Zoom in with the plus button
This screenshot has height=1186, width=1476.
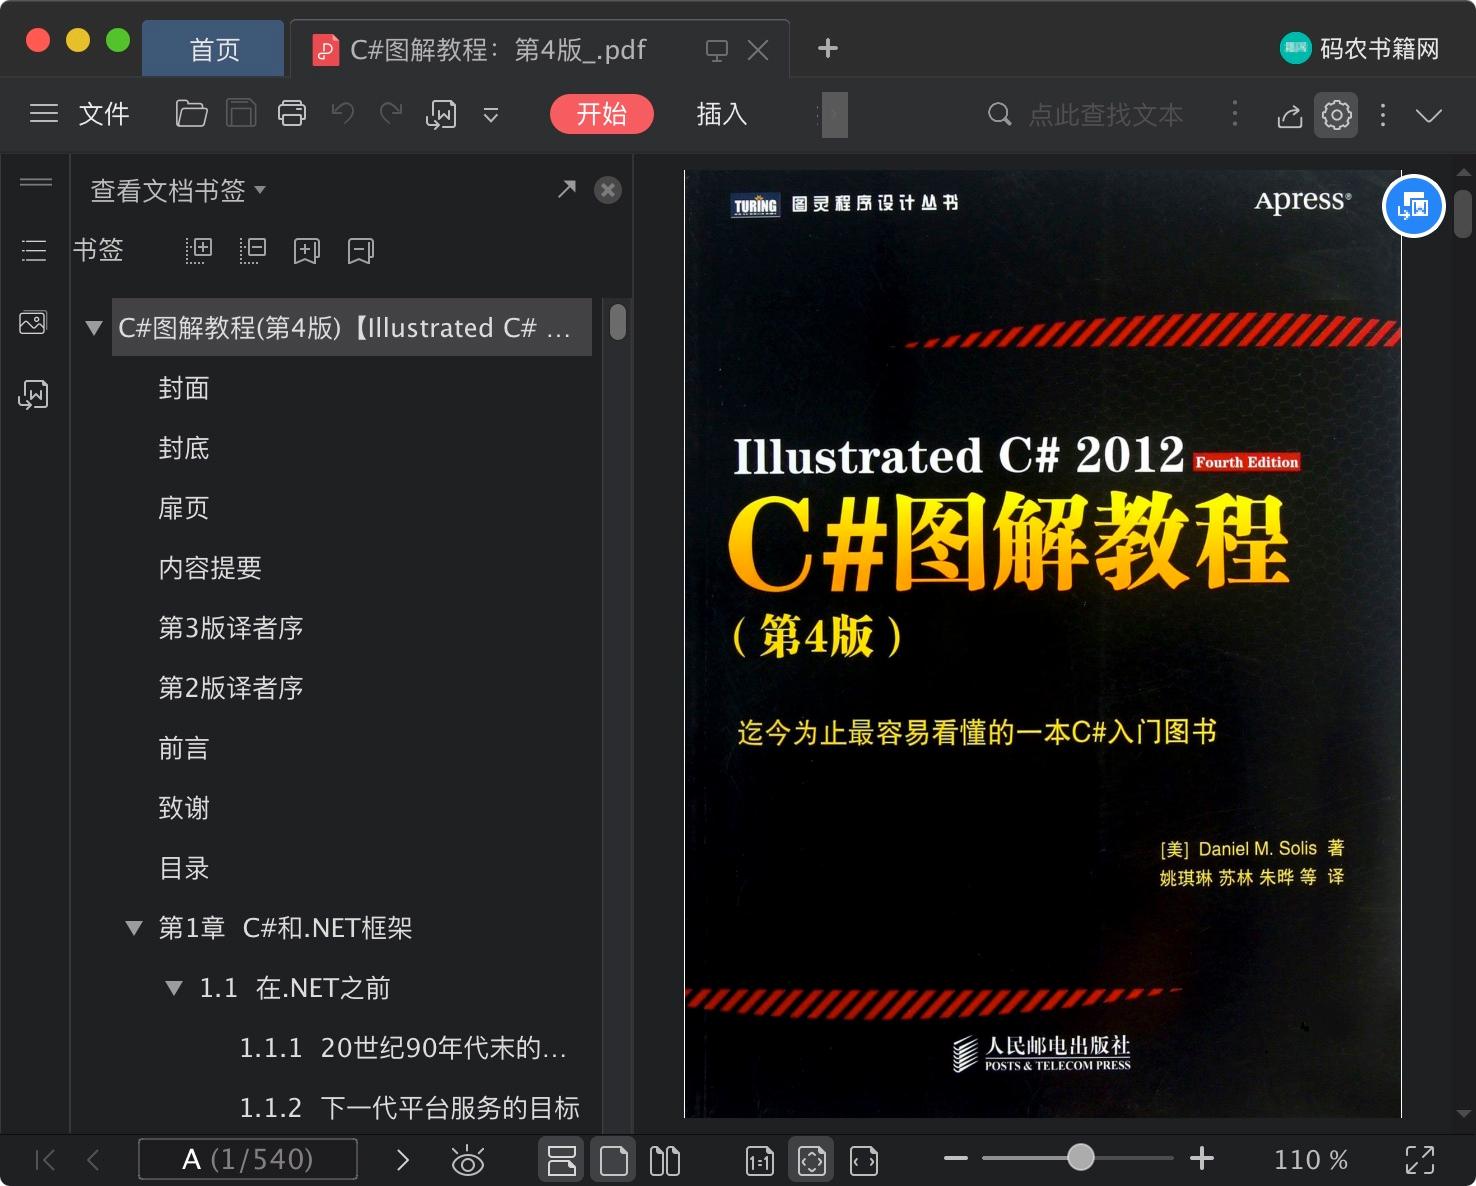1202,1159
